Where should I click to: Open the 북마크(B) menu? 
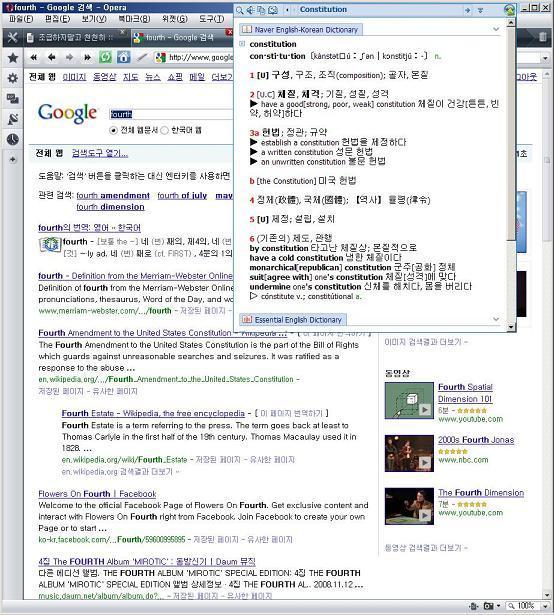pyautogui.click(x=134, y=18)
